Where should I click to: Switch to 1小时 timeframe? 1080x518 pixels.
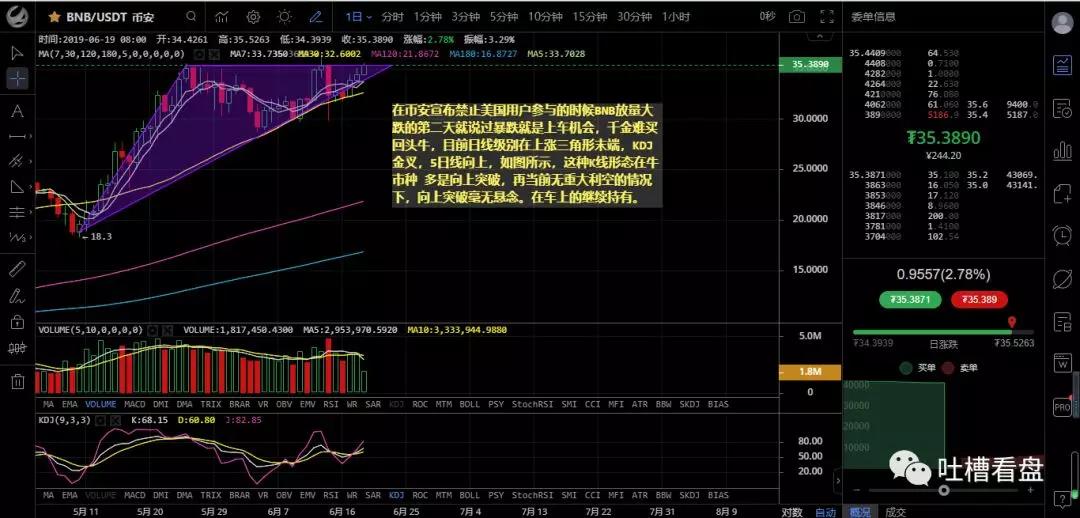(x=676, y=17)
